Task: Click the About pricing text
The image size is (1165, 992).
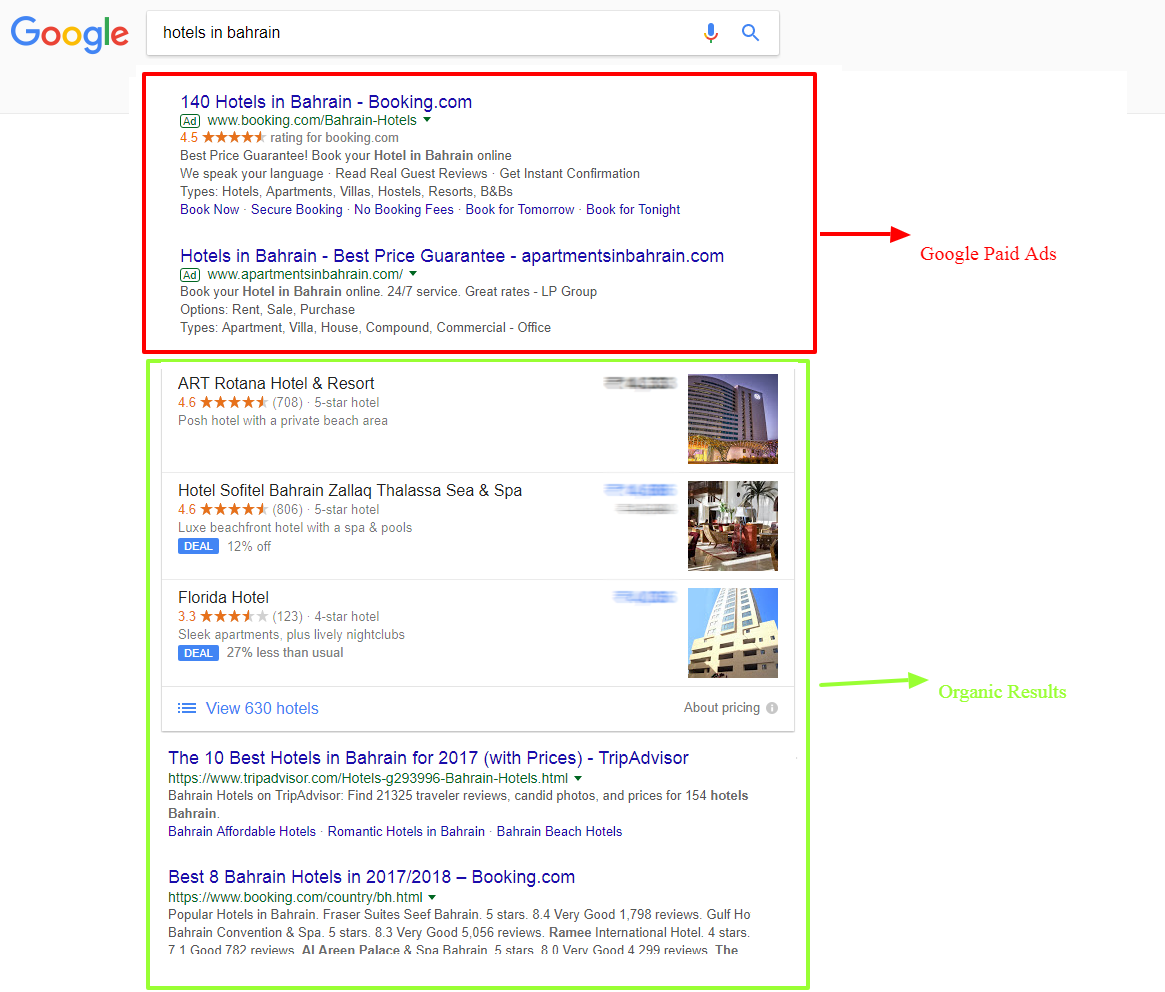Action: [721, 707]
